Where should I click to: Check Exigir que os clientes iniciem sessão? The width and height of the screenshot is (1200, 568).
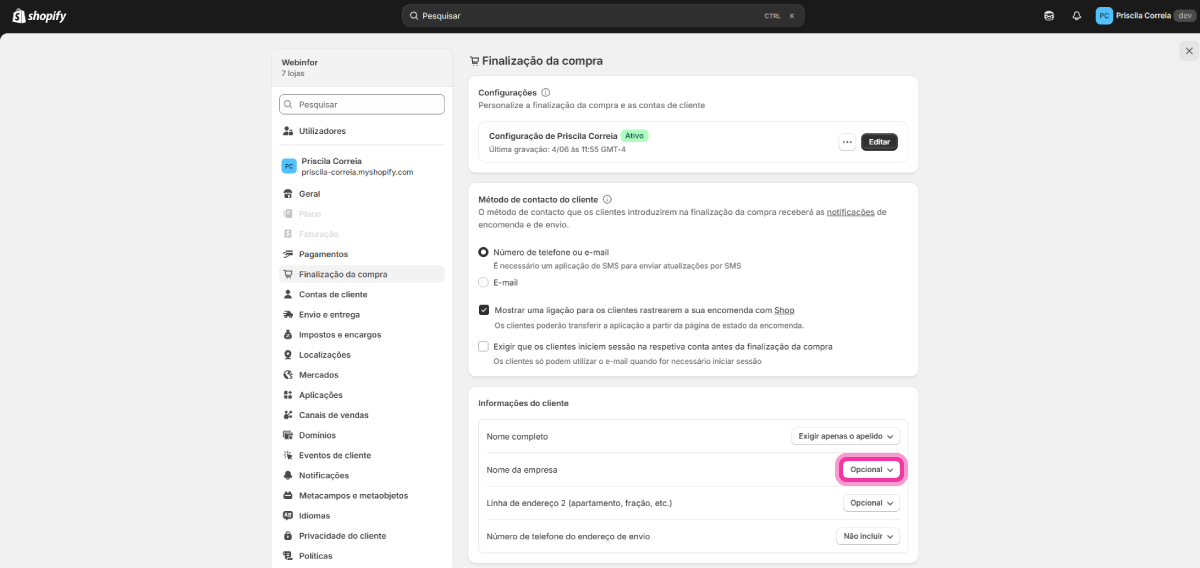pos(484,346)
